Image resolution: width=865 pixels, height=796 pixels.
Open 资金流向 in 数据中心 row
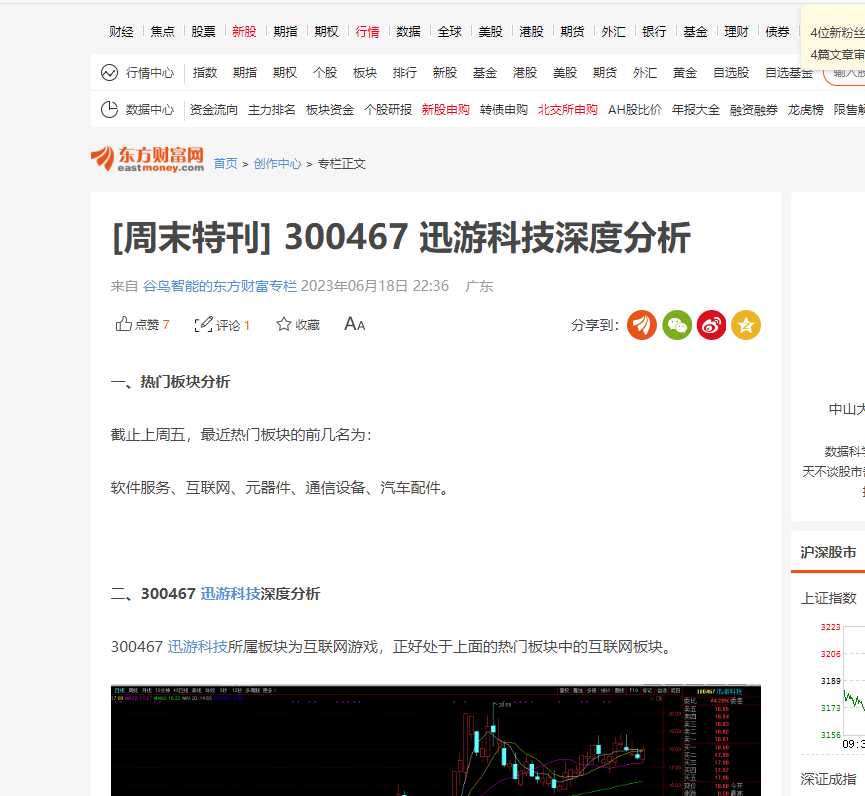213,110
